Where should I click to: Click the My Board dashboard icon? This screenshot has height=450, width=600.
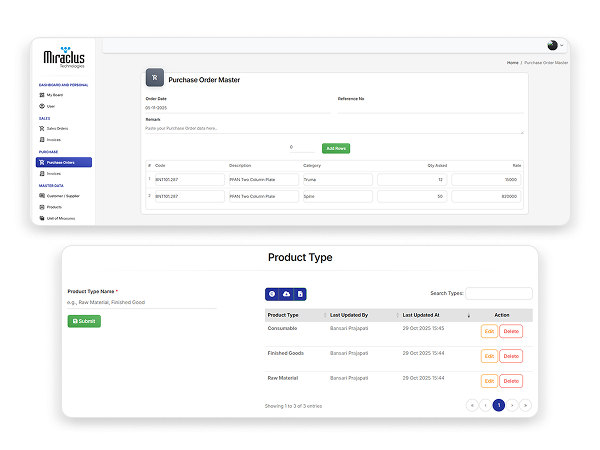pos(42,95)
